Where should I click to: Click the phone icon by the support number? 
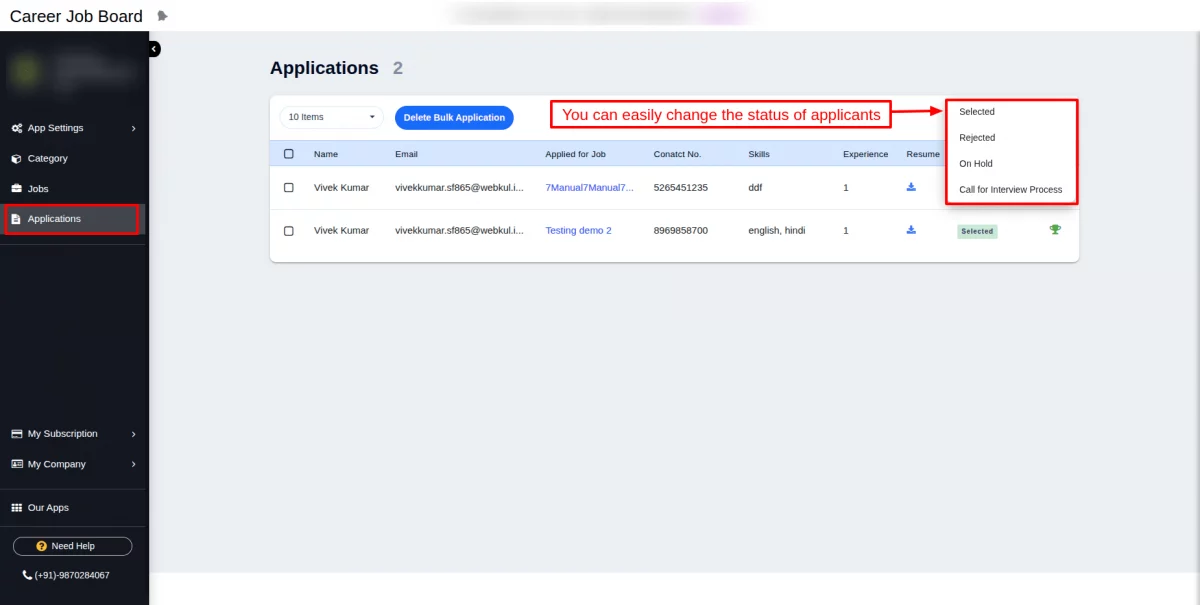27,575
